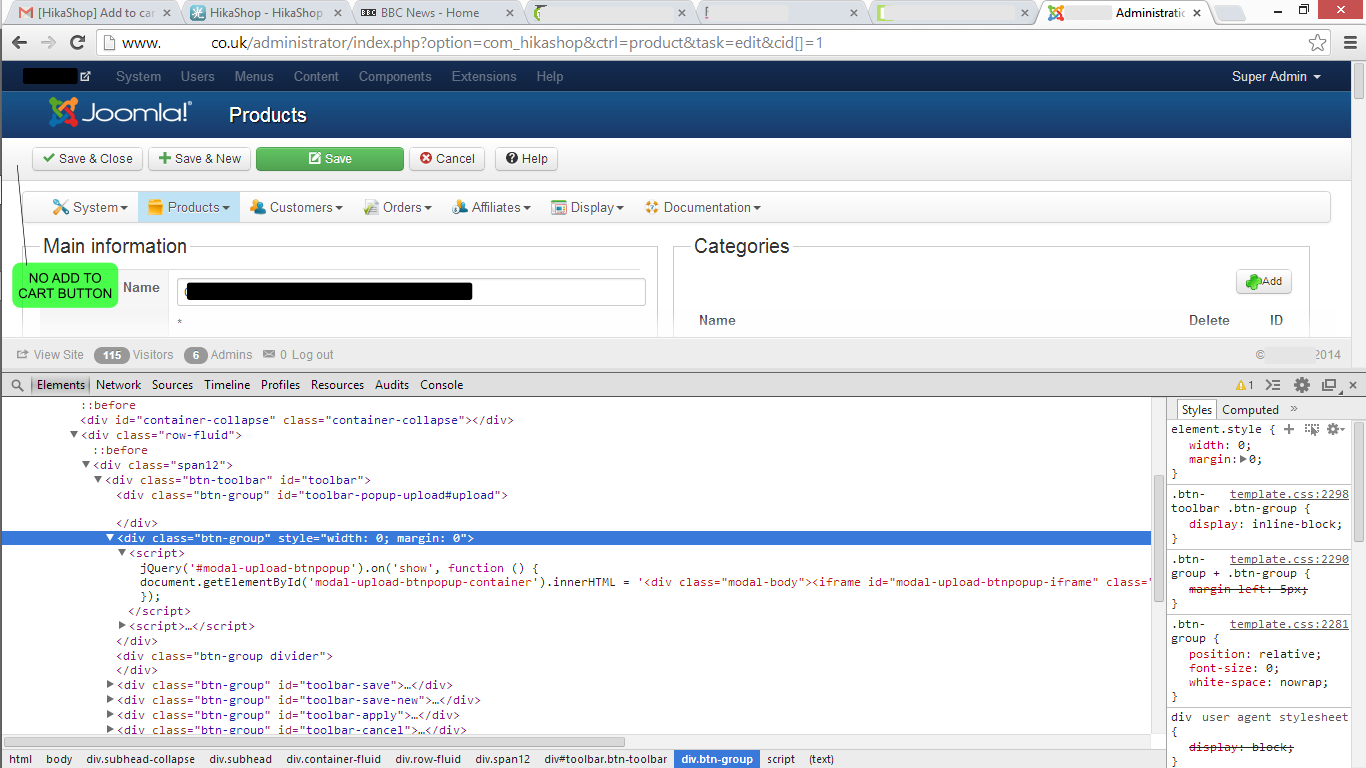The width and height of the screenshot is (1366, 768).
Task: Click the View Site link
Action: tap(51, 355)
